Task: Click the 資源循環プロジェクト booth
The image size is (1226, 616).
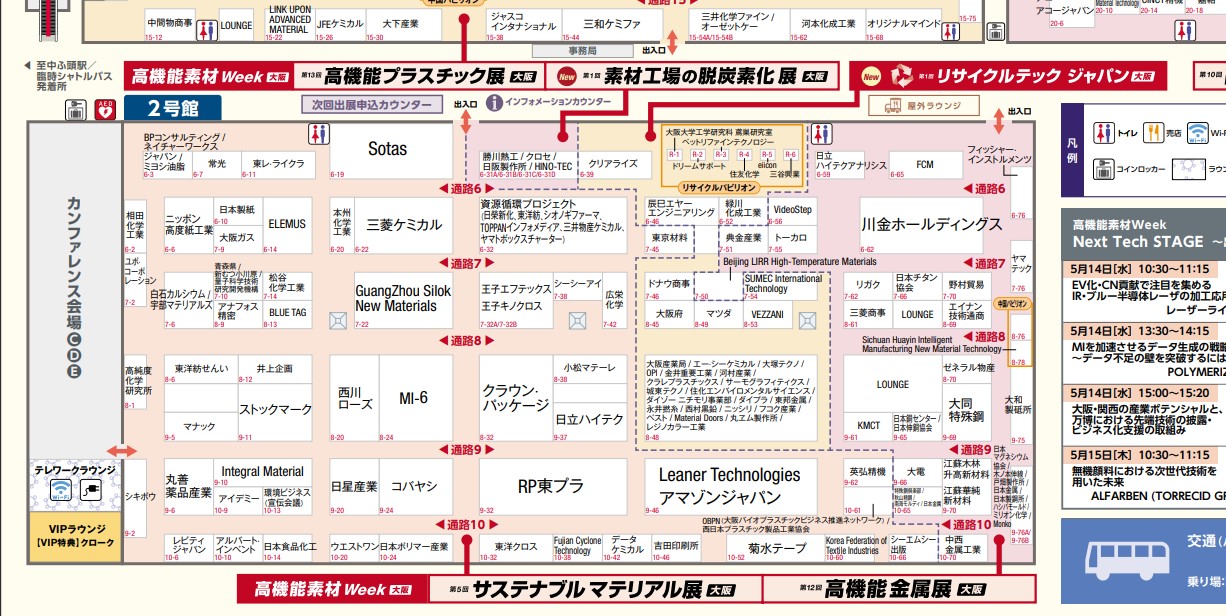Action: [554, 224]
